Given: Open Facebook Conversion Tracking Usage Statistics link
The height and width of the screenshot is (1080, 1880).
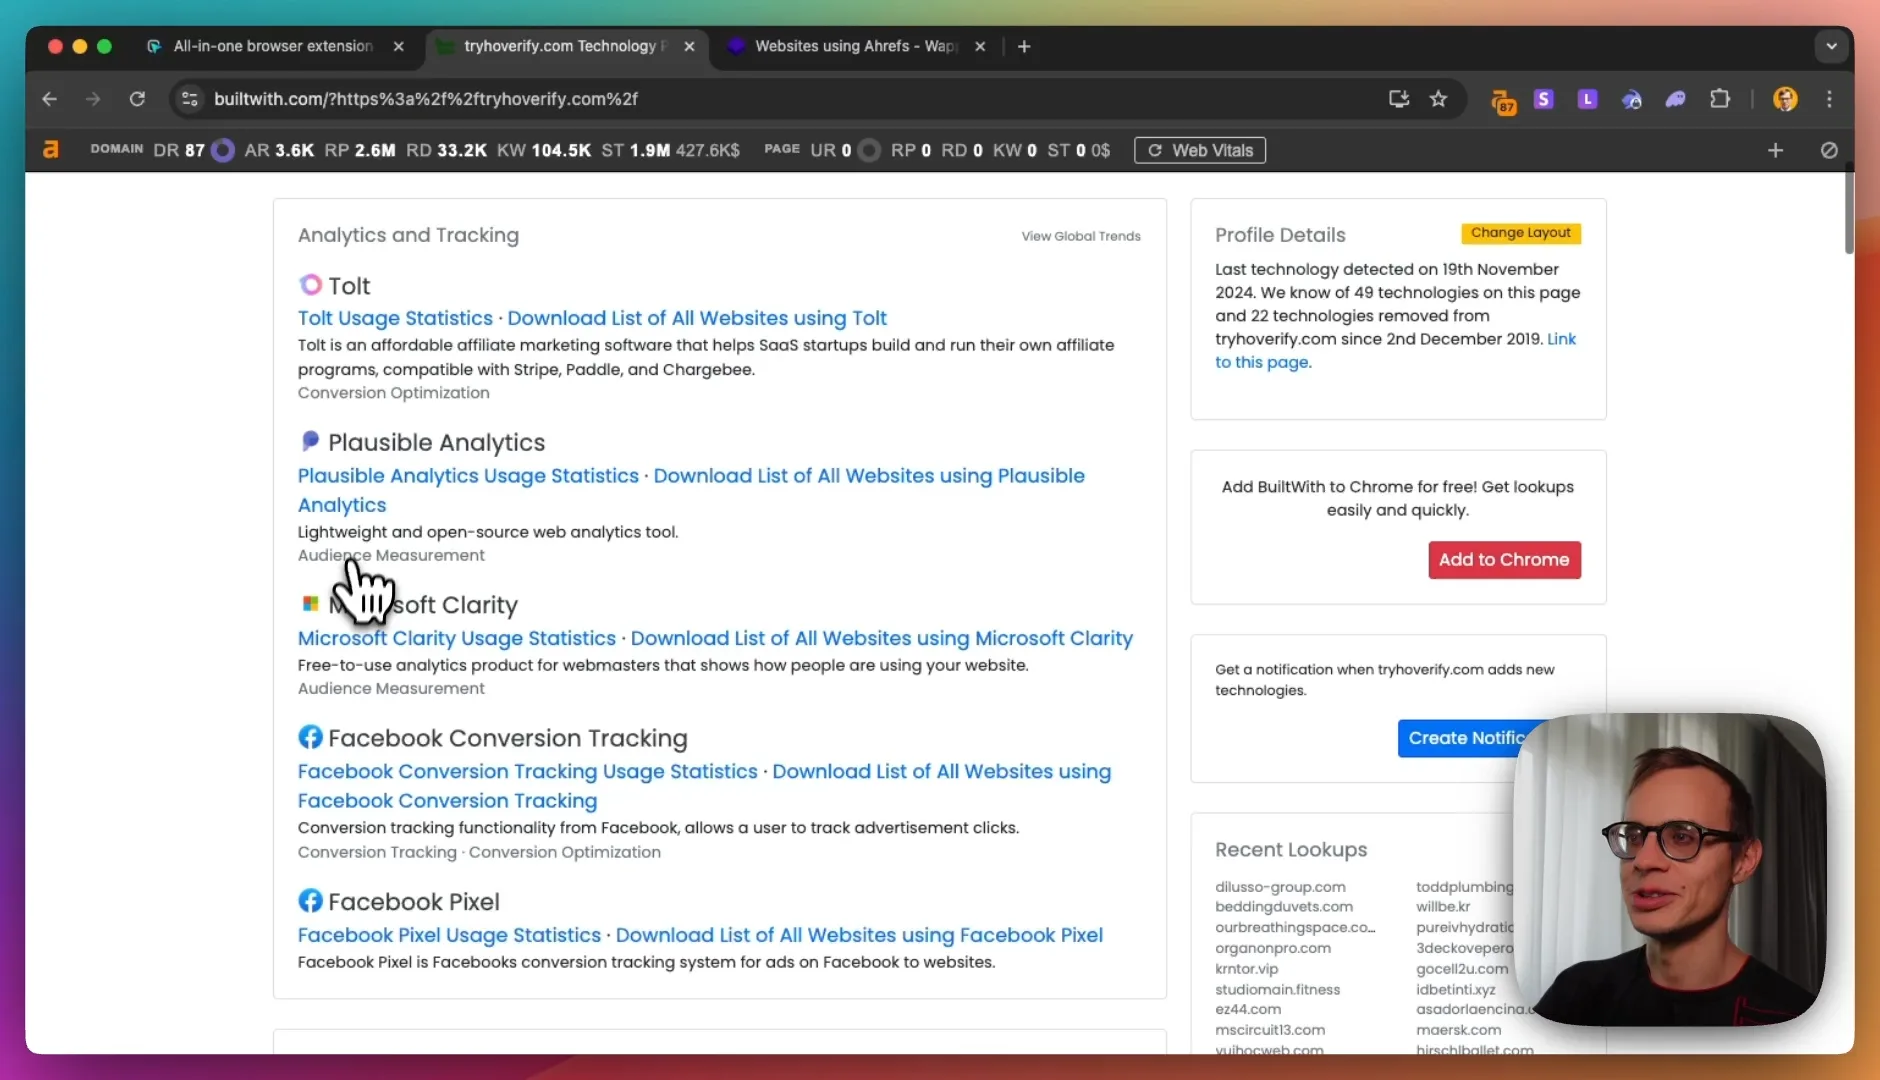Looking at the screenshot, I should tap(528, 772).
